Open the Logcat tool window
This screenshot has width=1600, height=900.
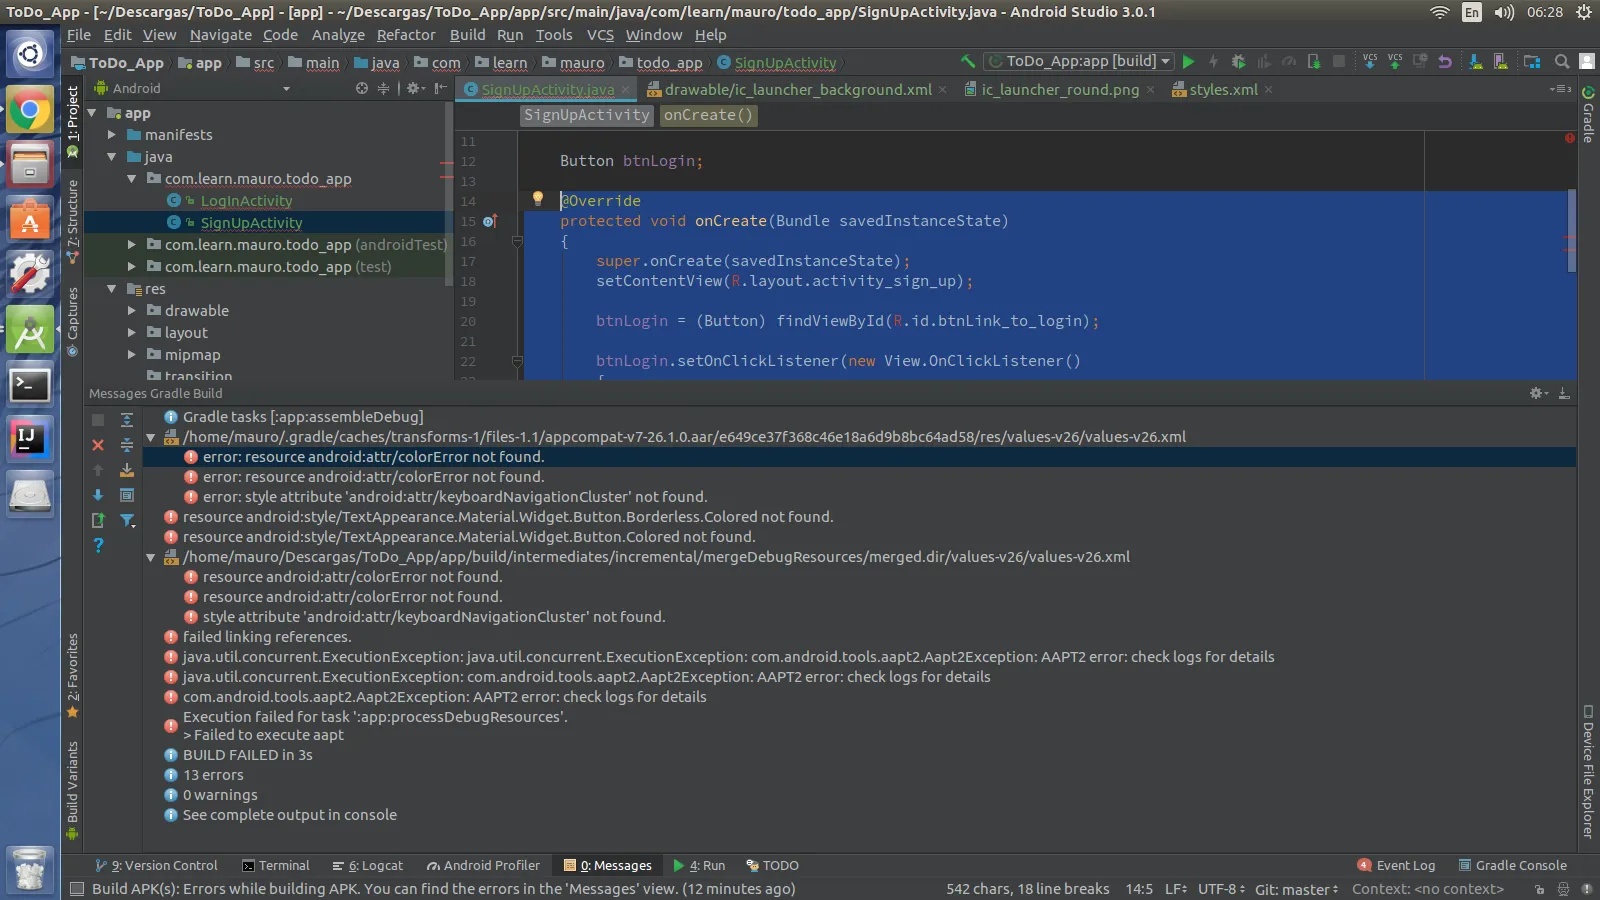[368, 866]
